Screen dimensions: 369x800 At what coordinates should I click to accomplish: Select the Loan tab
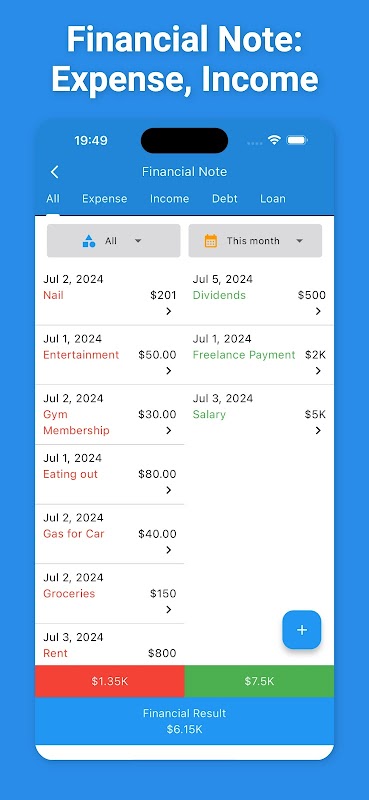[x=273, y=198]
